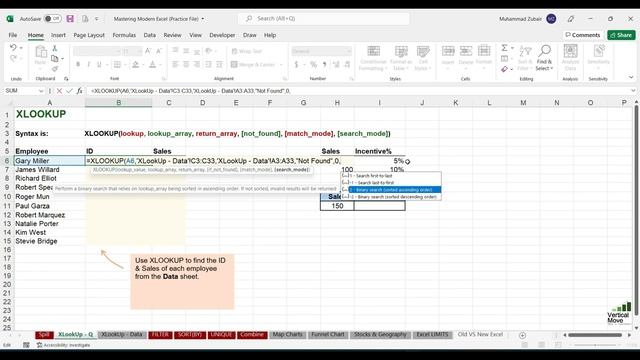Click the Search (Alt+Q) box
The image size is (640, 360).
324,19
